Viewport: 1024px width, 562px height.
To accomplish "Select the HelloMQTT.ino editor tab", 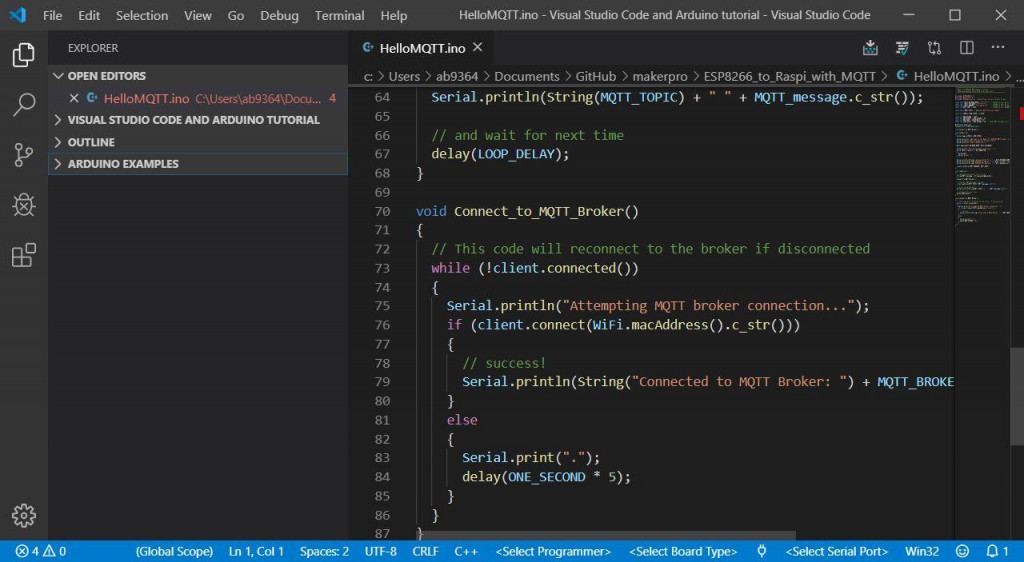I will coord(422,48).
